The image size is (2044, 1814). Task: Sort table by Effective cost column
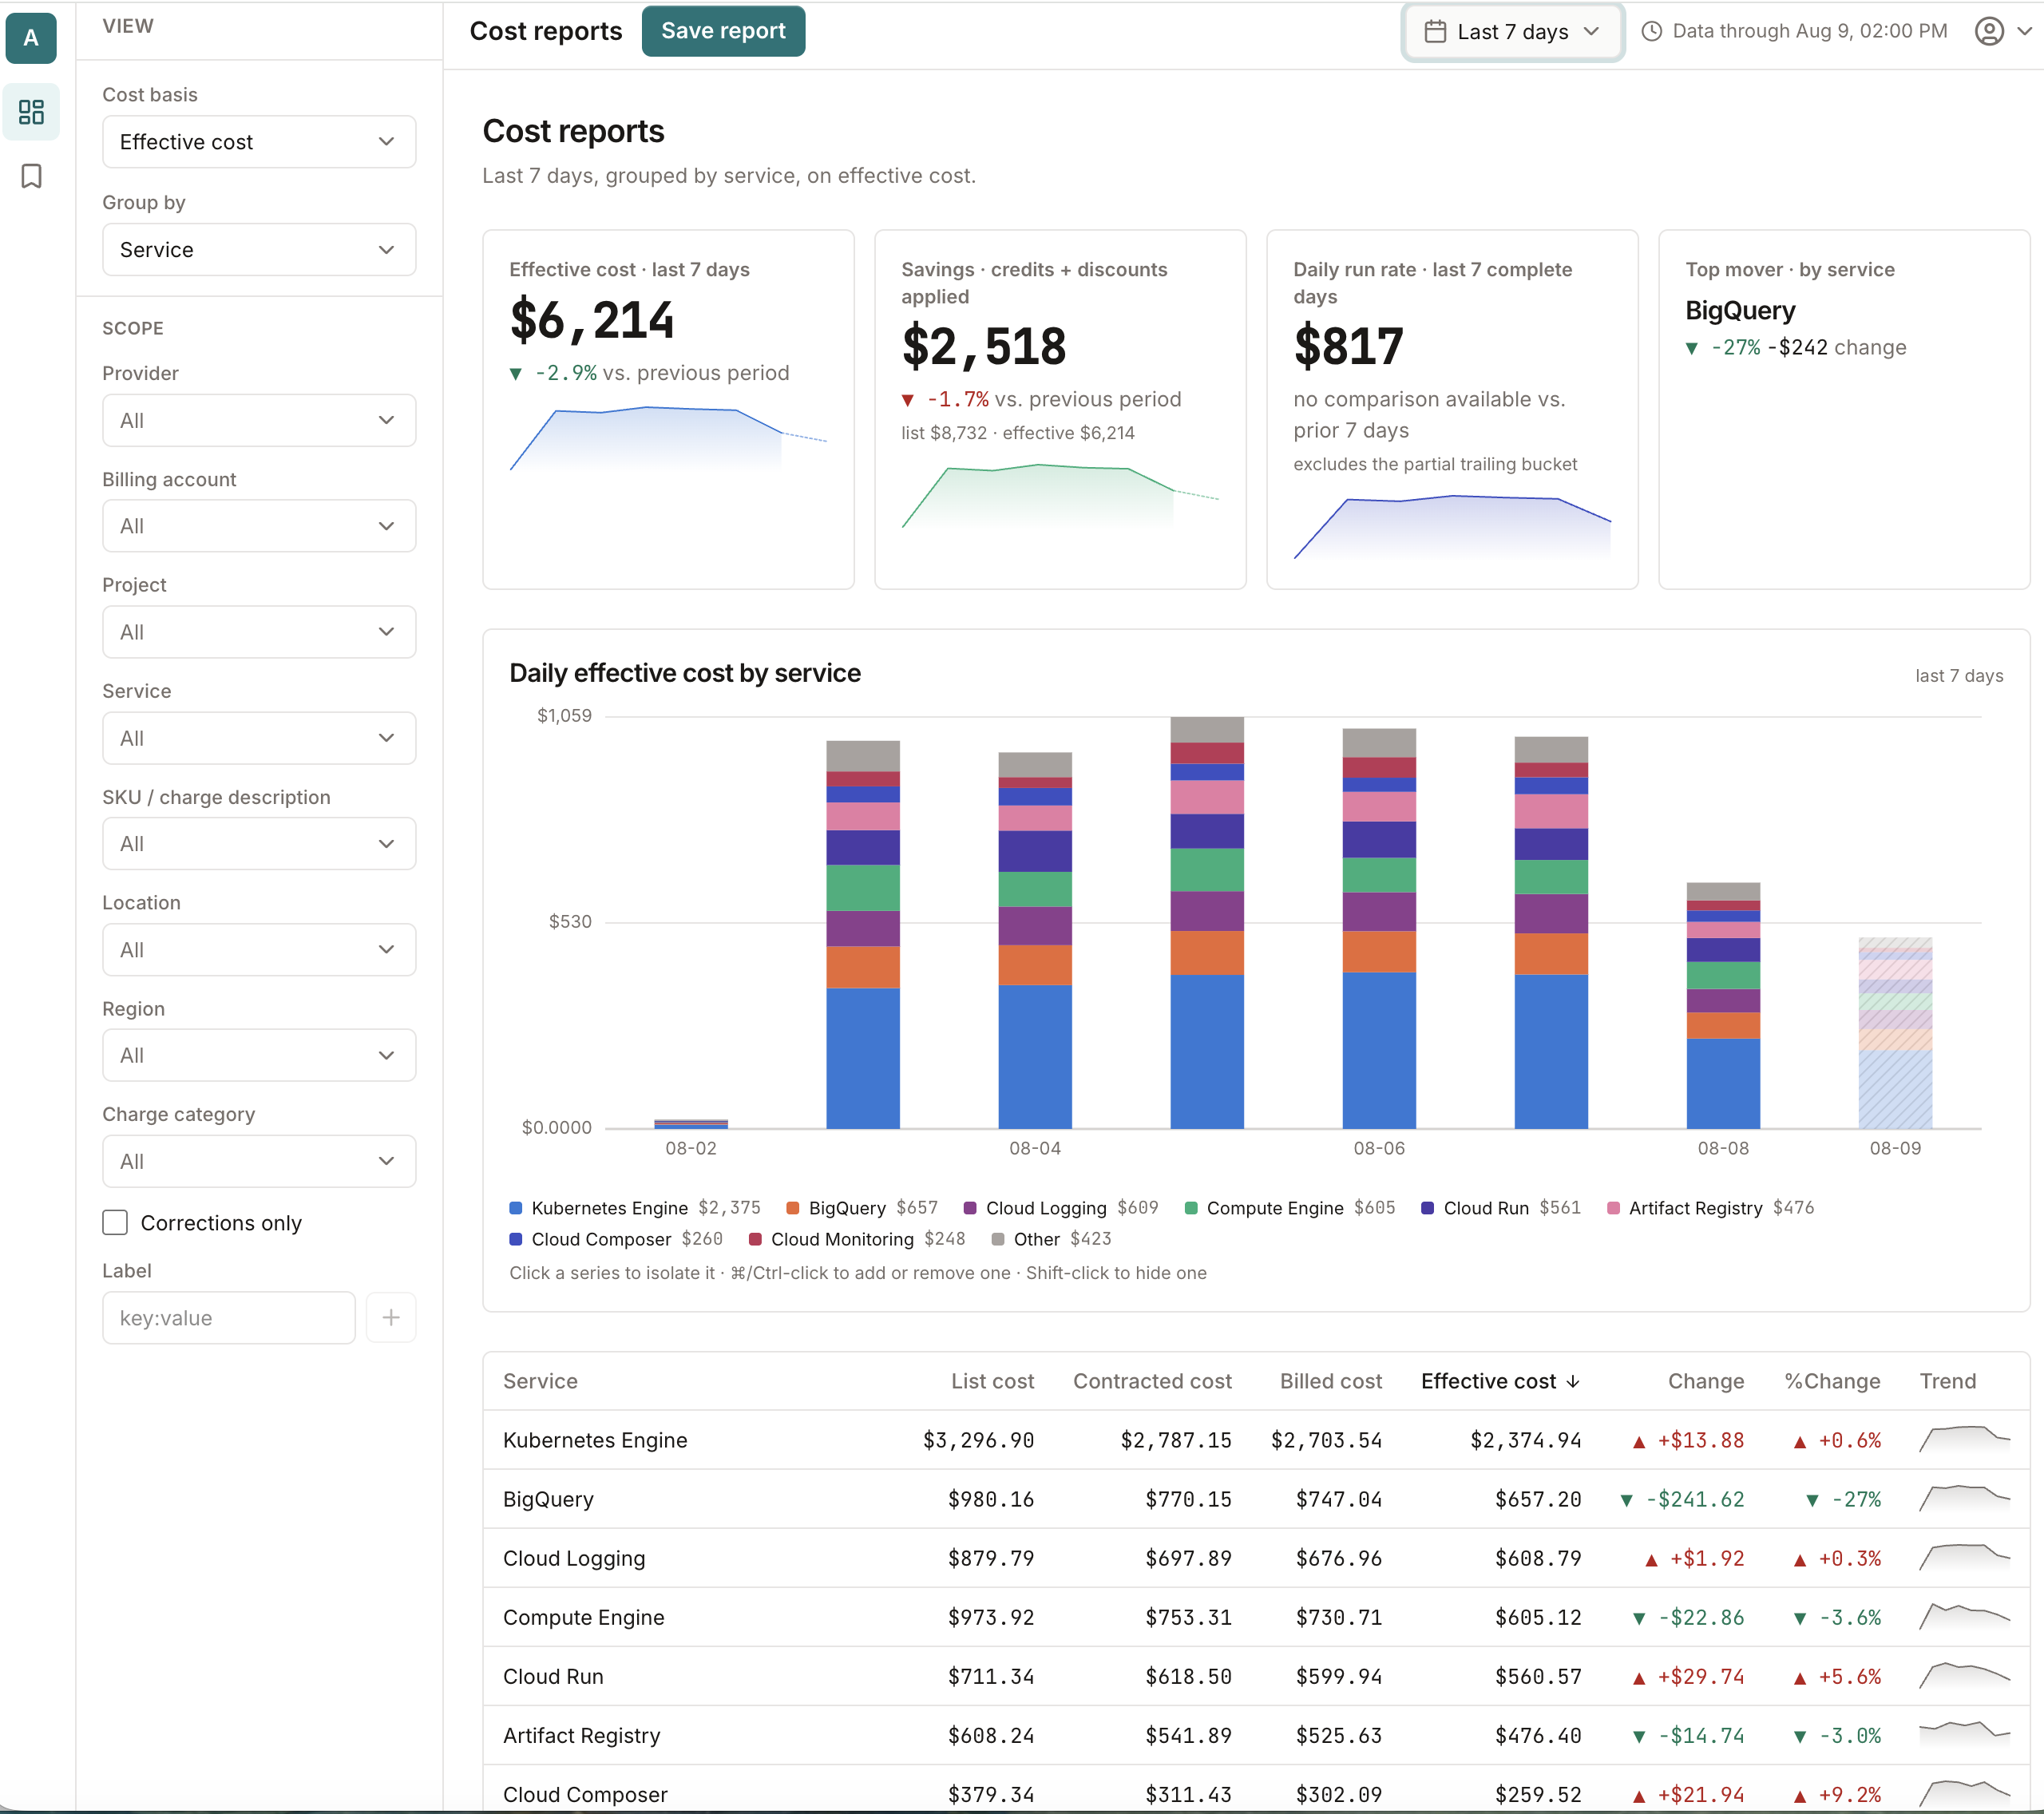pyautogui.click(x=1500, y=1381)
